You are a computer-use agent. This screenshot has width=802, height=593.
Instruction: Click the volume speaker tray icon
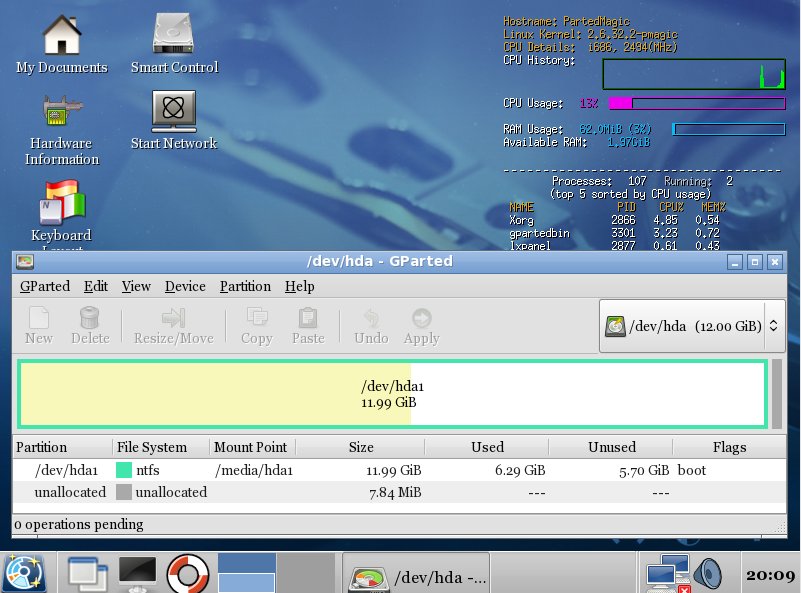708,573
